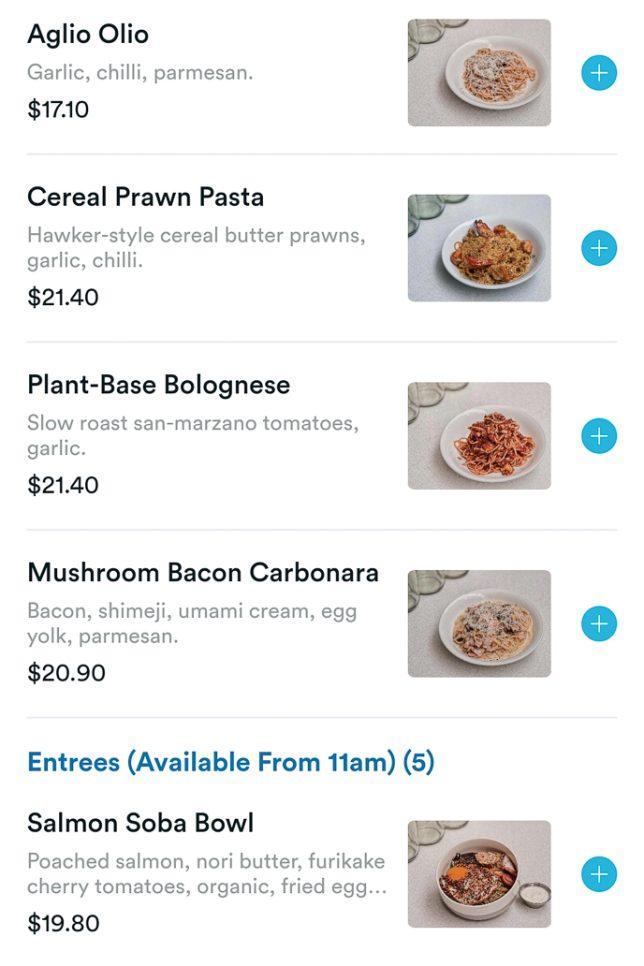This screenshot has height=966, width=644.
Task: Click the add icon for Aglio Olio
Action: [600, 72]
